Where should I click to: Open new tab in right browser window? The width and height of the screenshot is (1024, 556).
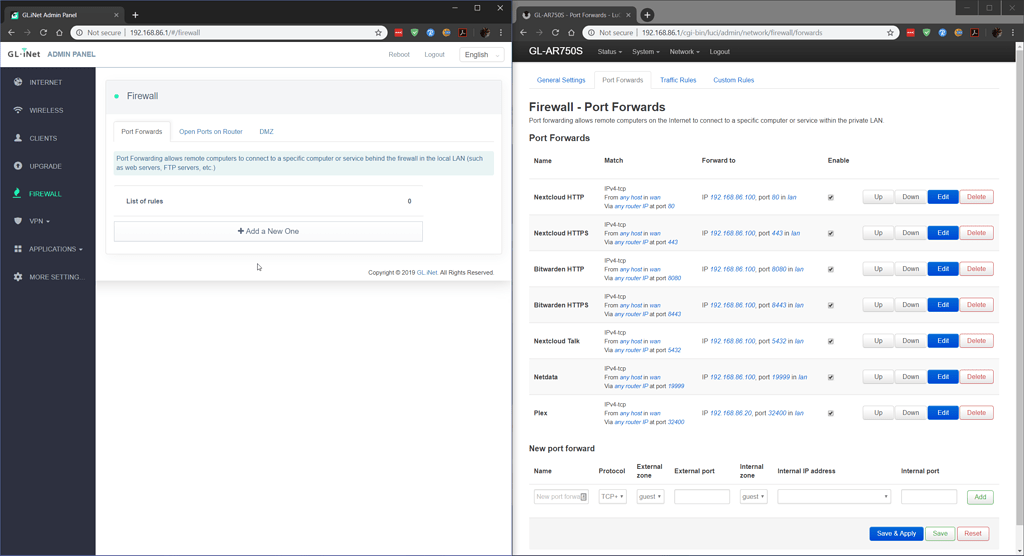(x=647, y=15)
